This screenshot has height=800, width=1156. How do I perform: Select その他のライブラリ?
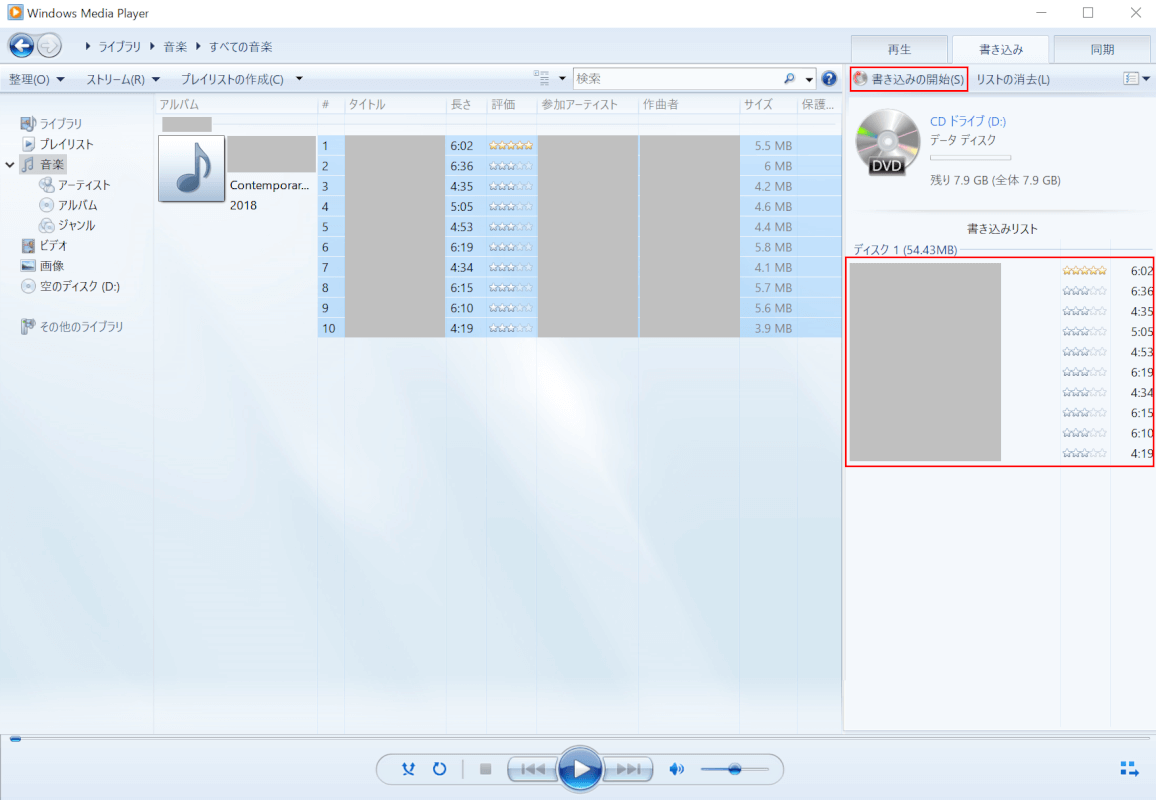point(81,326)
